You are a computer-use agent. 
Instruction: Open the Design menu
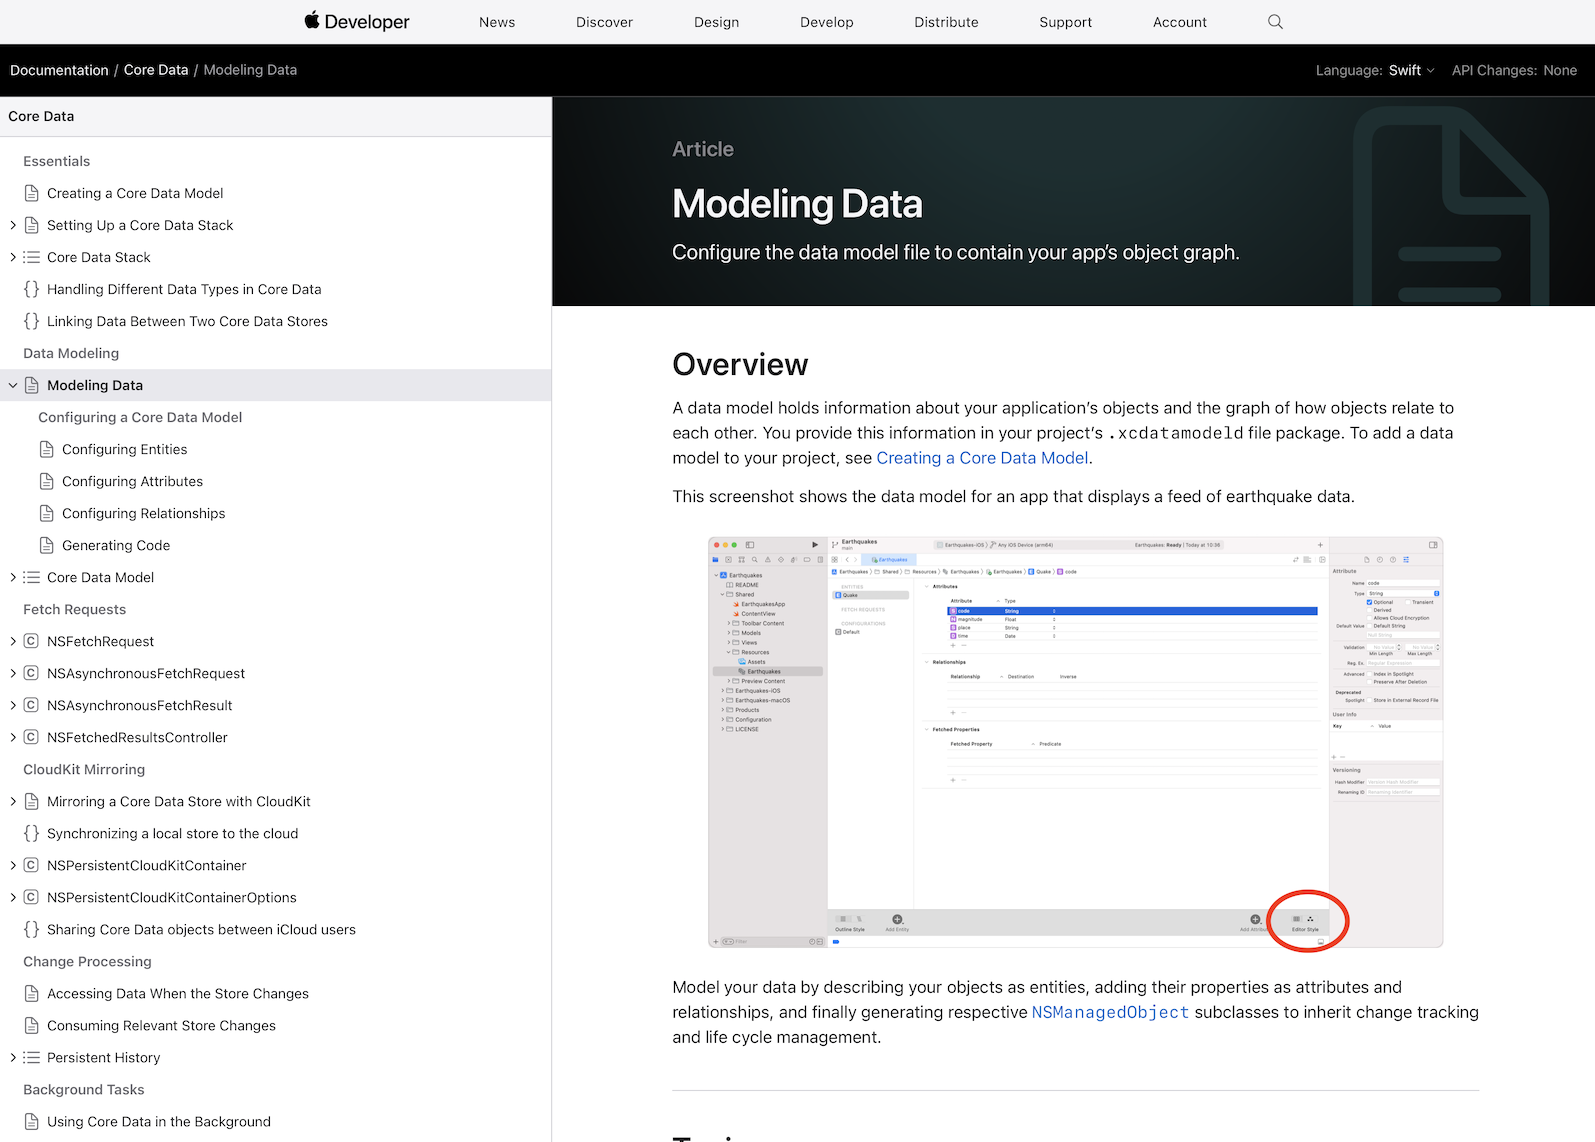click(717, 22)
